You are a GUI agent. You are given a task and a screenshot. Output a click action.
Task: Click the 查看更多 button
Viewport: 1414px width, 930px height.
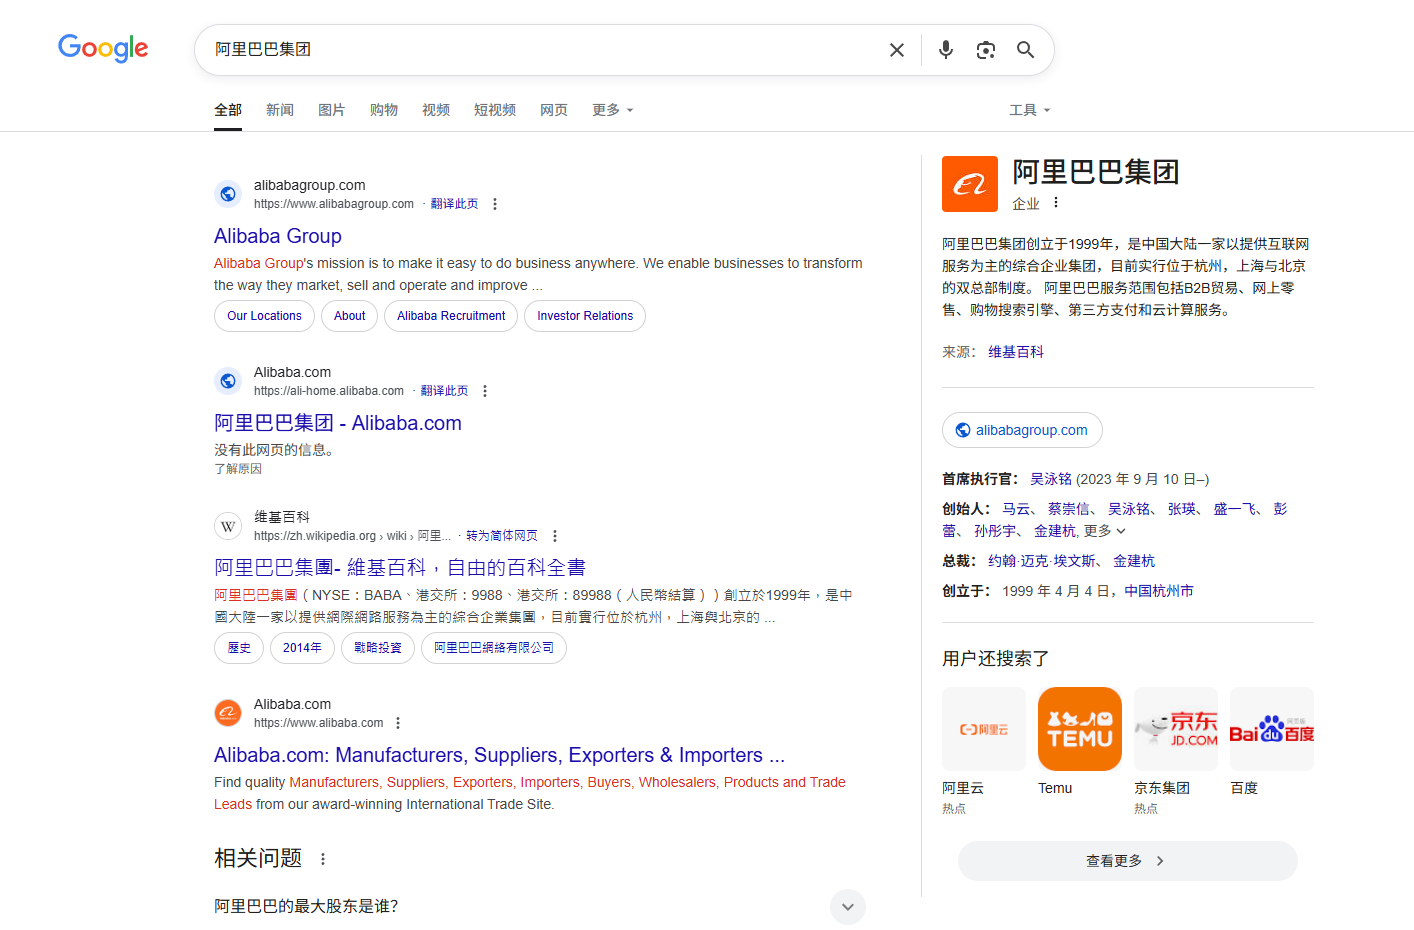(1127, 861)
